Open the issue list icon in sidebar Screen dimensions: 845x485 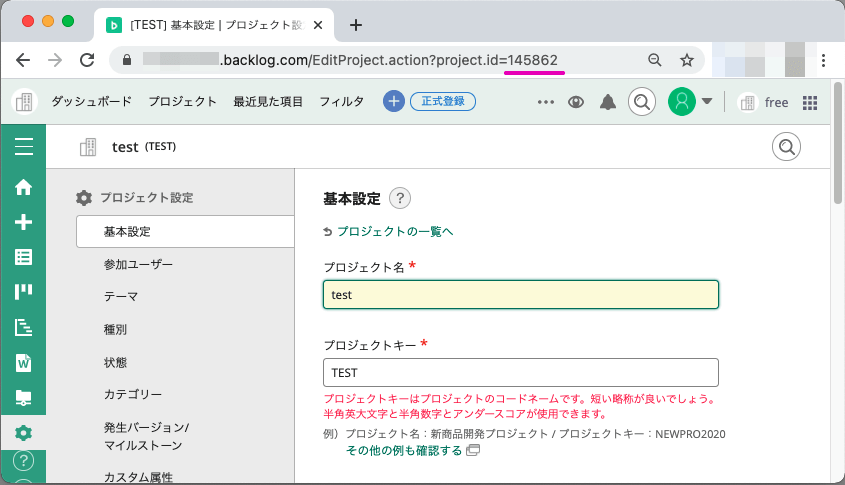coord(23,257)
